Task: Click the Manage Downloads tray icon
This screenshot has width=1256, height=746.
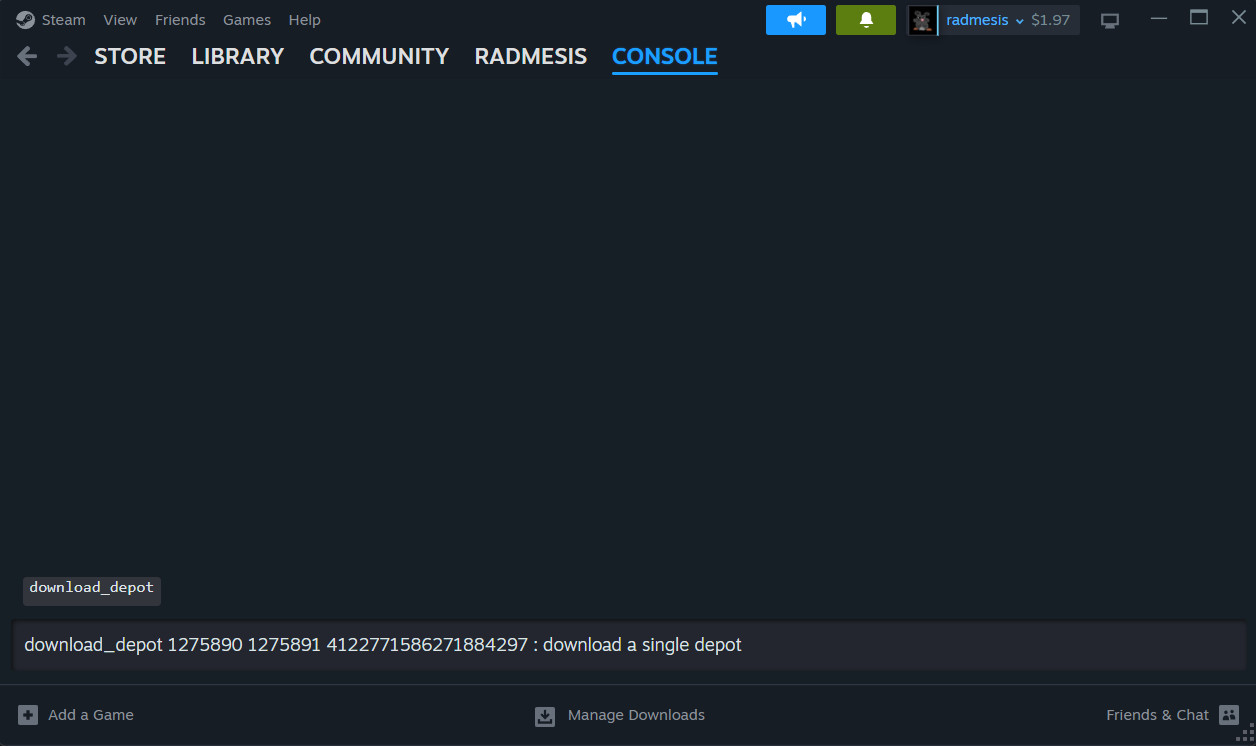Action: pyautogui.click(x=545, y=716)
